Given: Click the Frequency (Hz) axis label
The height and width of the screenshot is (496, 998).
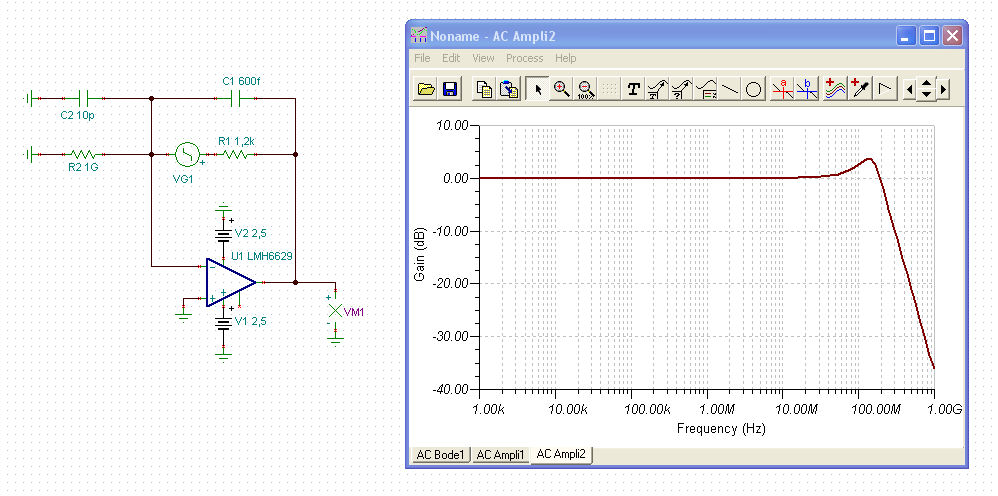Looking at the screenshot, I should point(721,428).
